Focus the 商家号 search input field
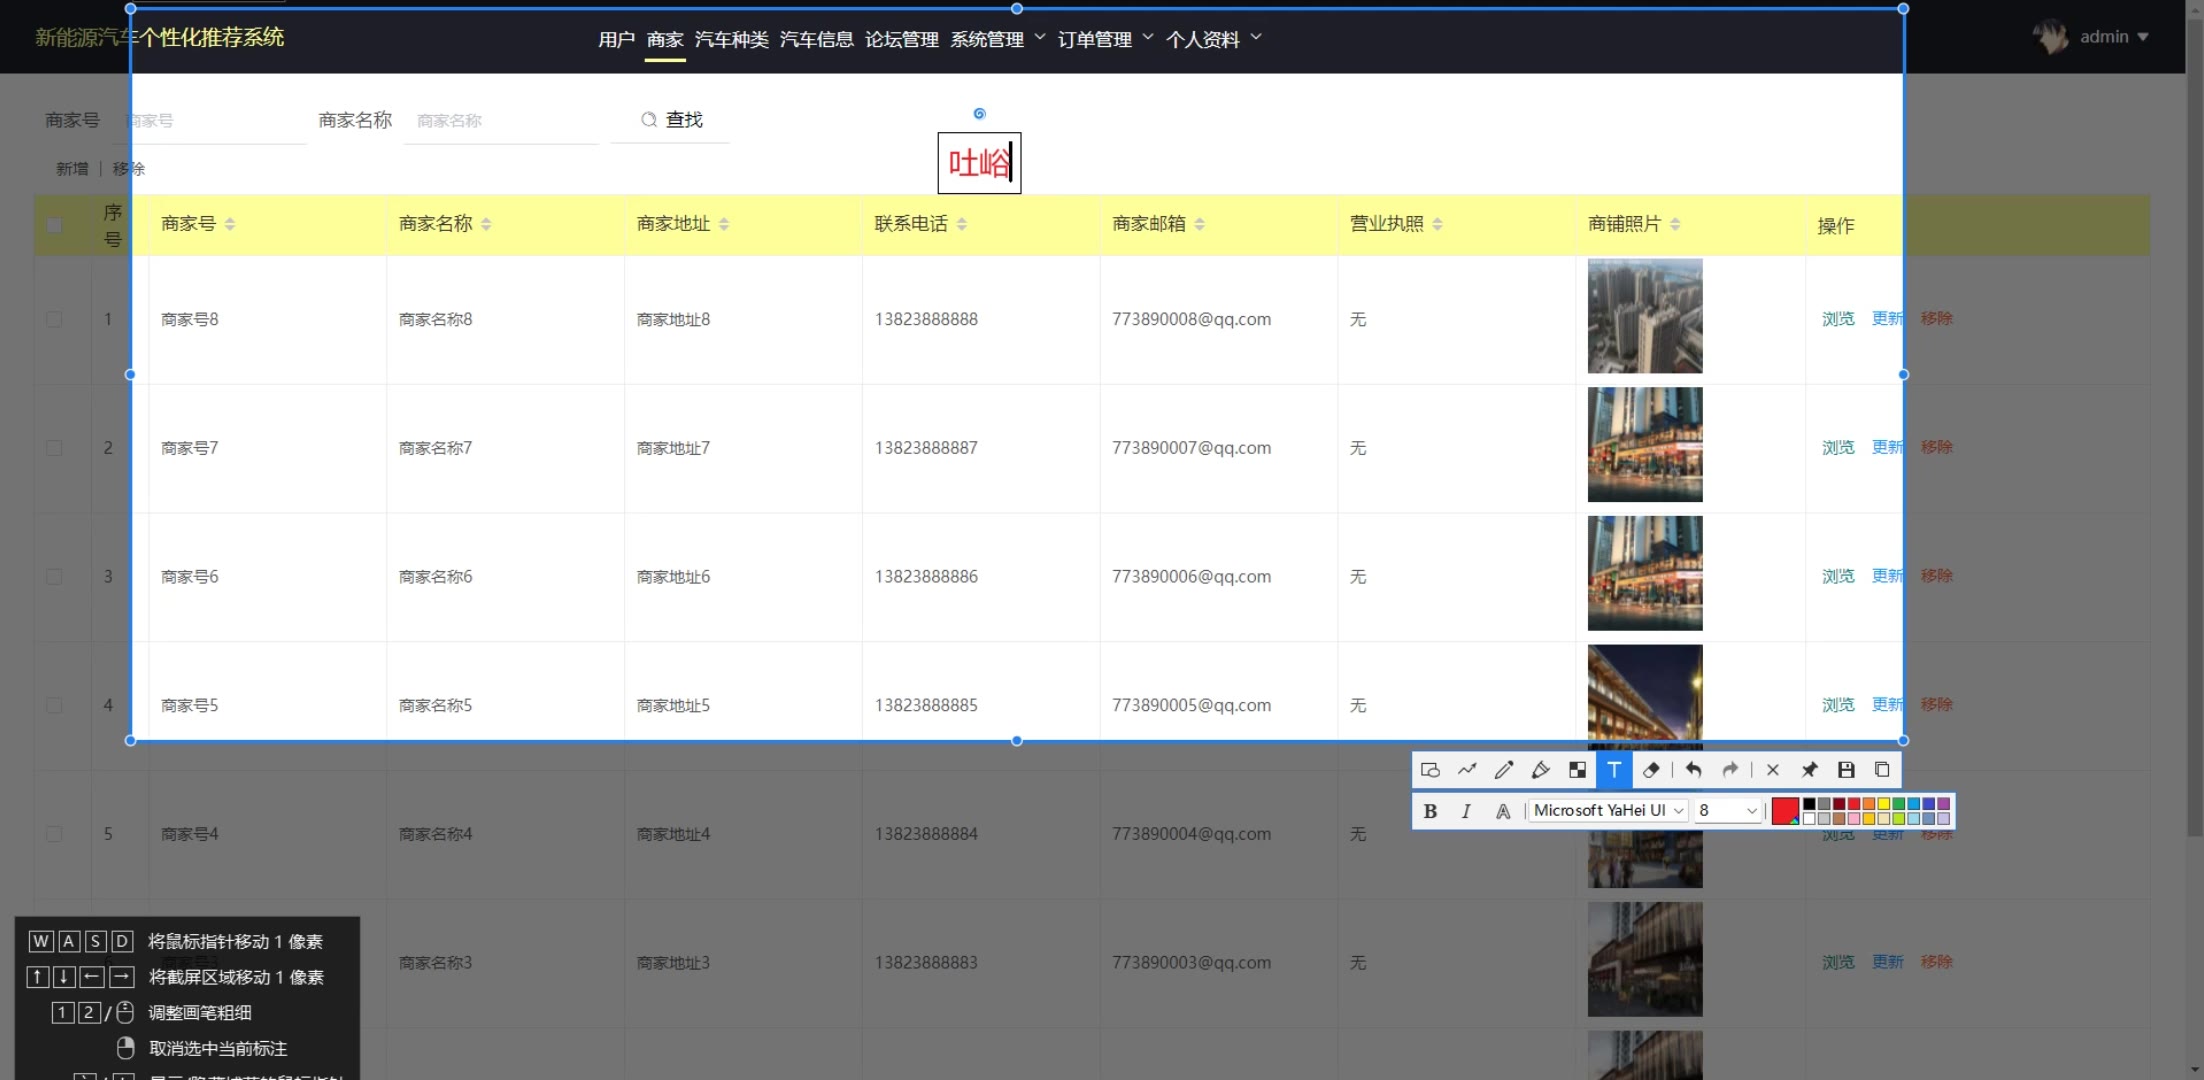 (x=210, y=121)
